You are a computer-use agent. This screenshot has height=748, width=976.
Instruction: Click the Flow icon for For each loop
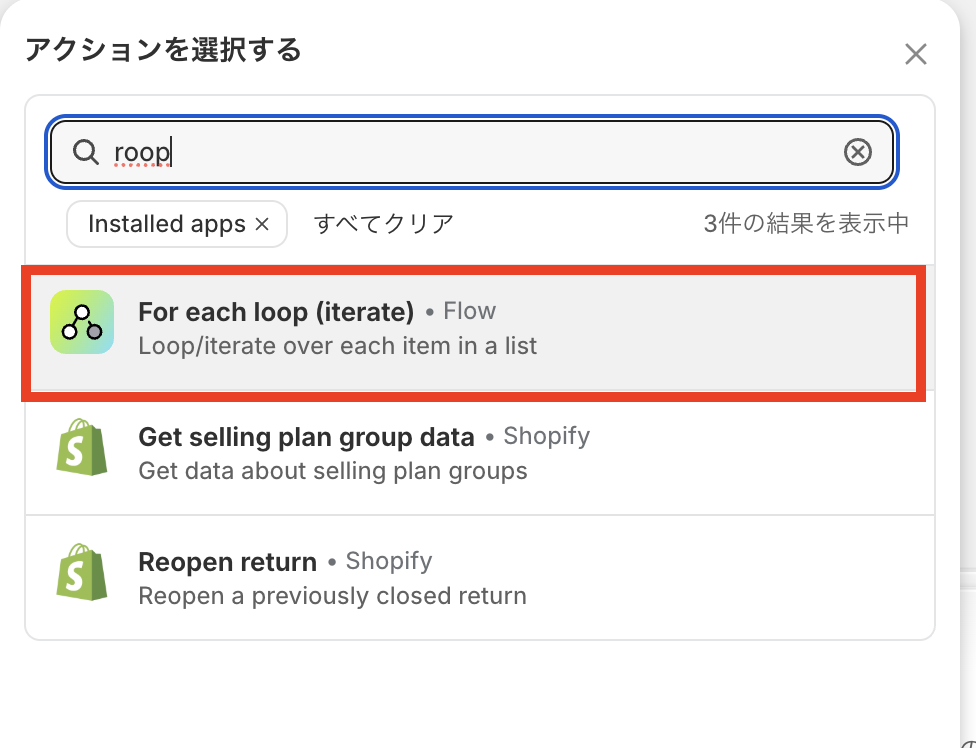(82, 322)
